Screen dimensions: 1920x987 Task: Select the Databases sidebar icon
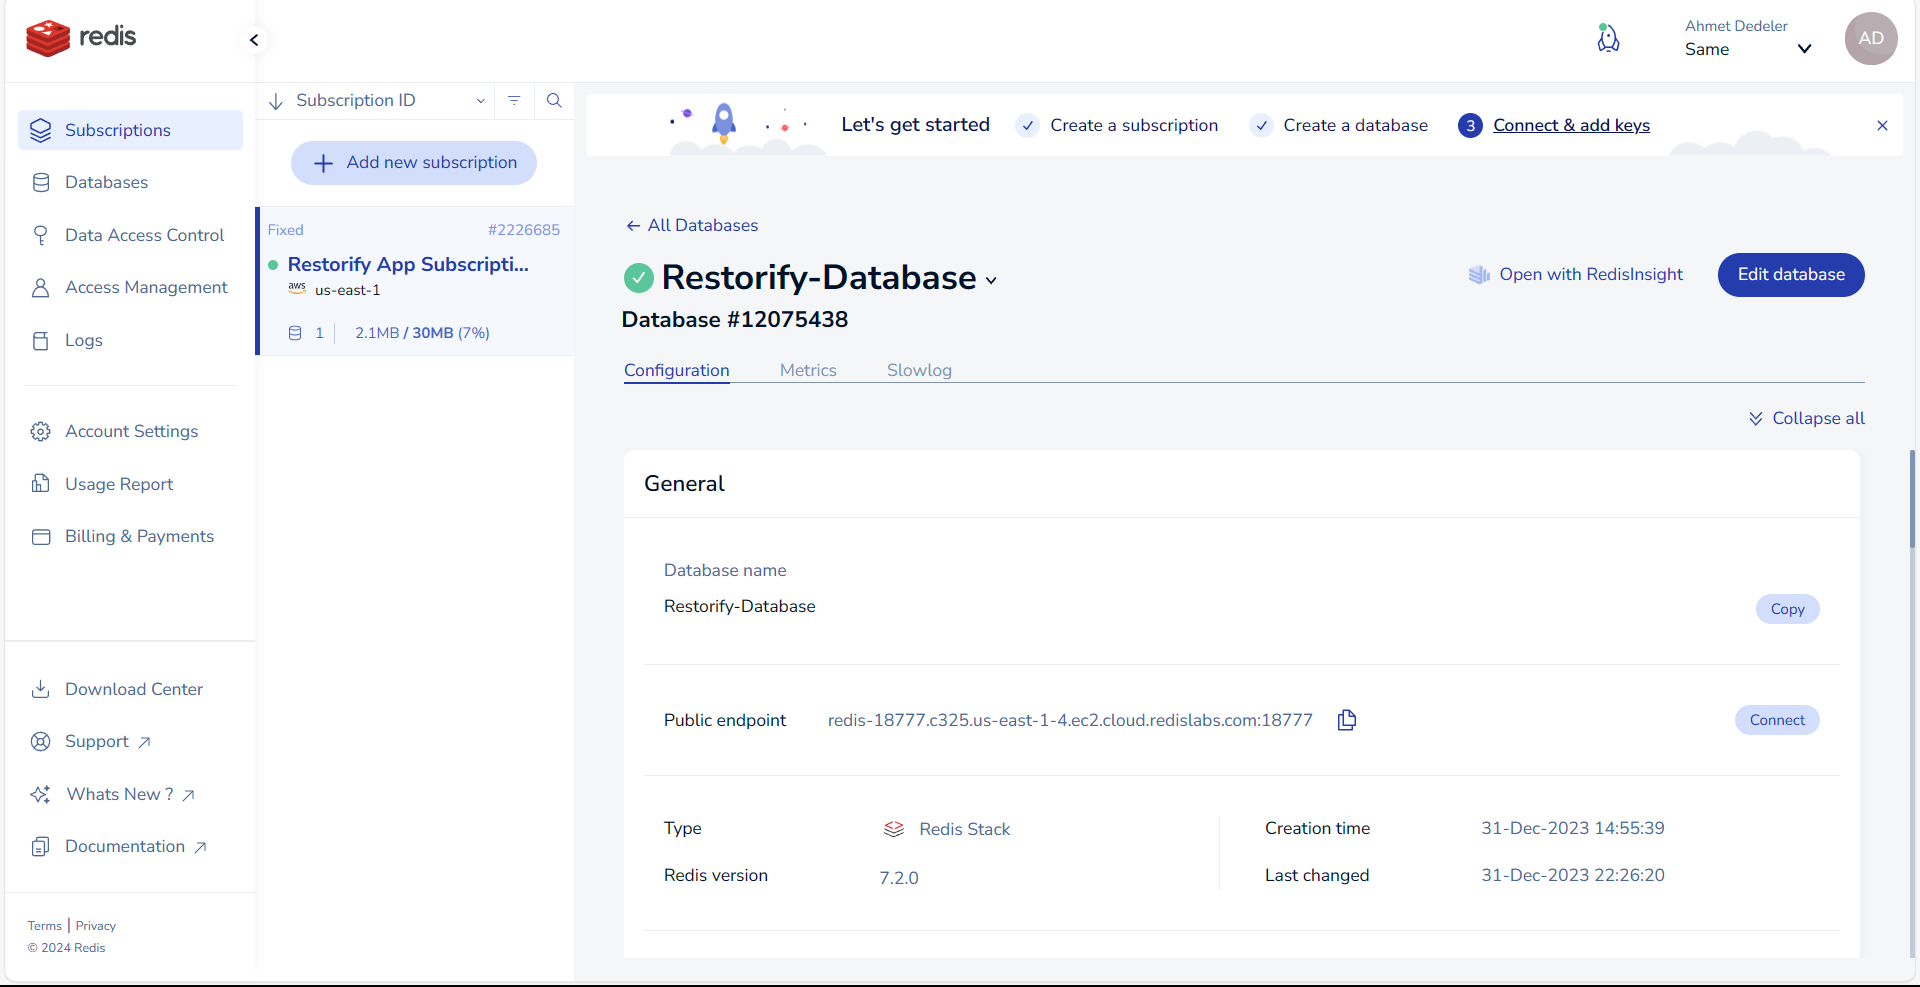(41, 182)
